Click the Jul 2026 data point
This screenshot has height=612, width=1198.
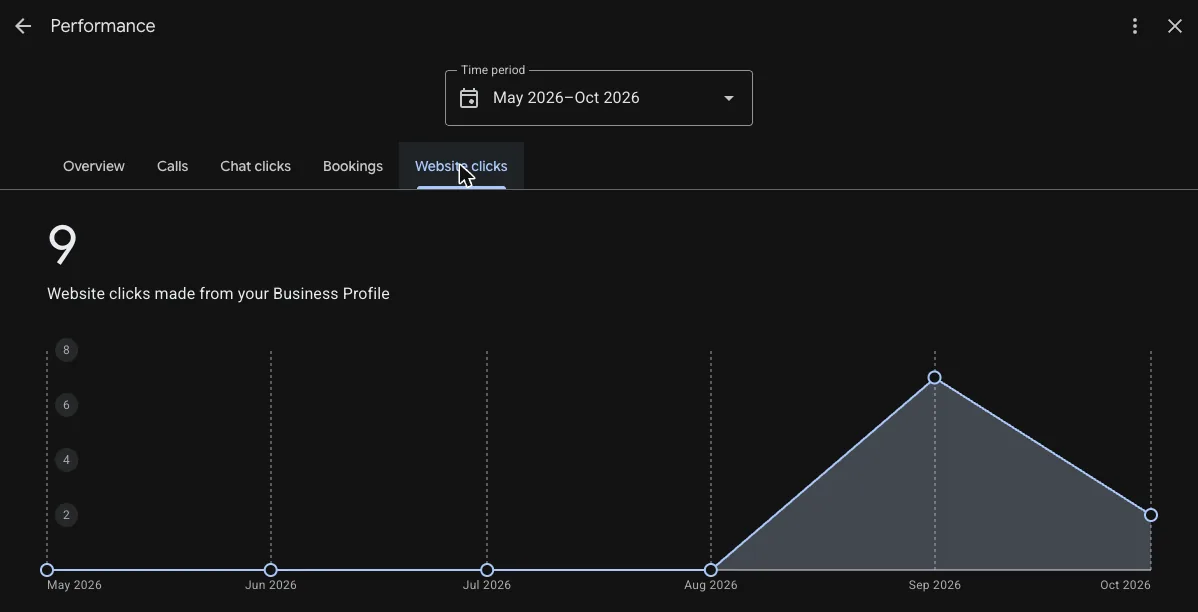[x=487, y=570]
